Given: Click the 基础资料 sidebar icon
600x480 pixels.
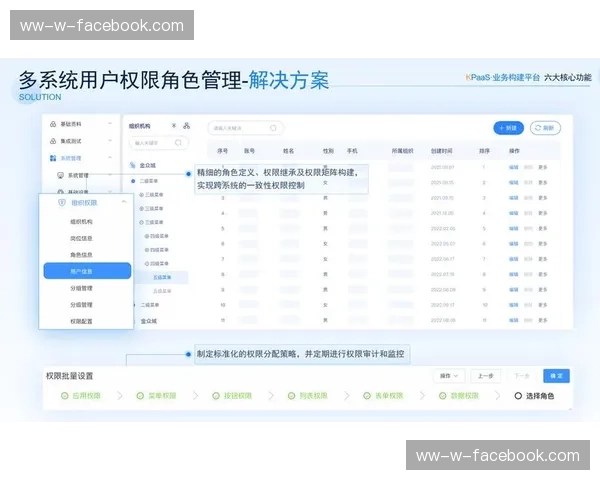Looking at the screenshot, I should [53, 124].
